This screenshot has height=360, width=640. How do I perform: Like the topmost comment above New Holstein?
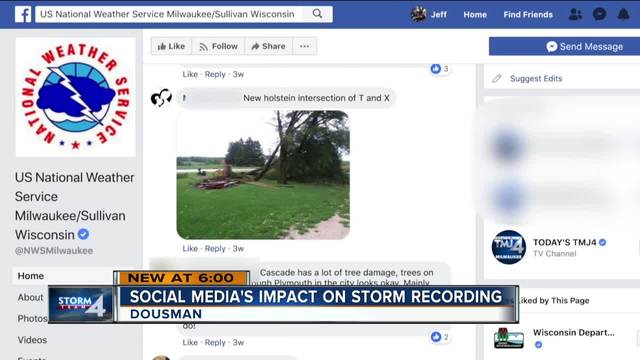[190, 74]
